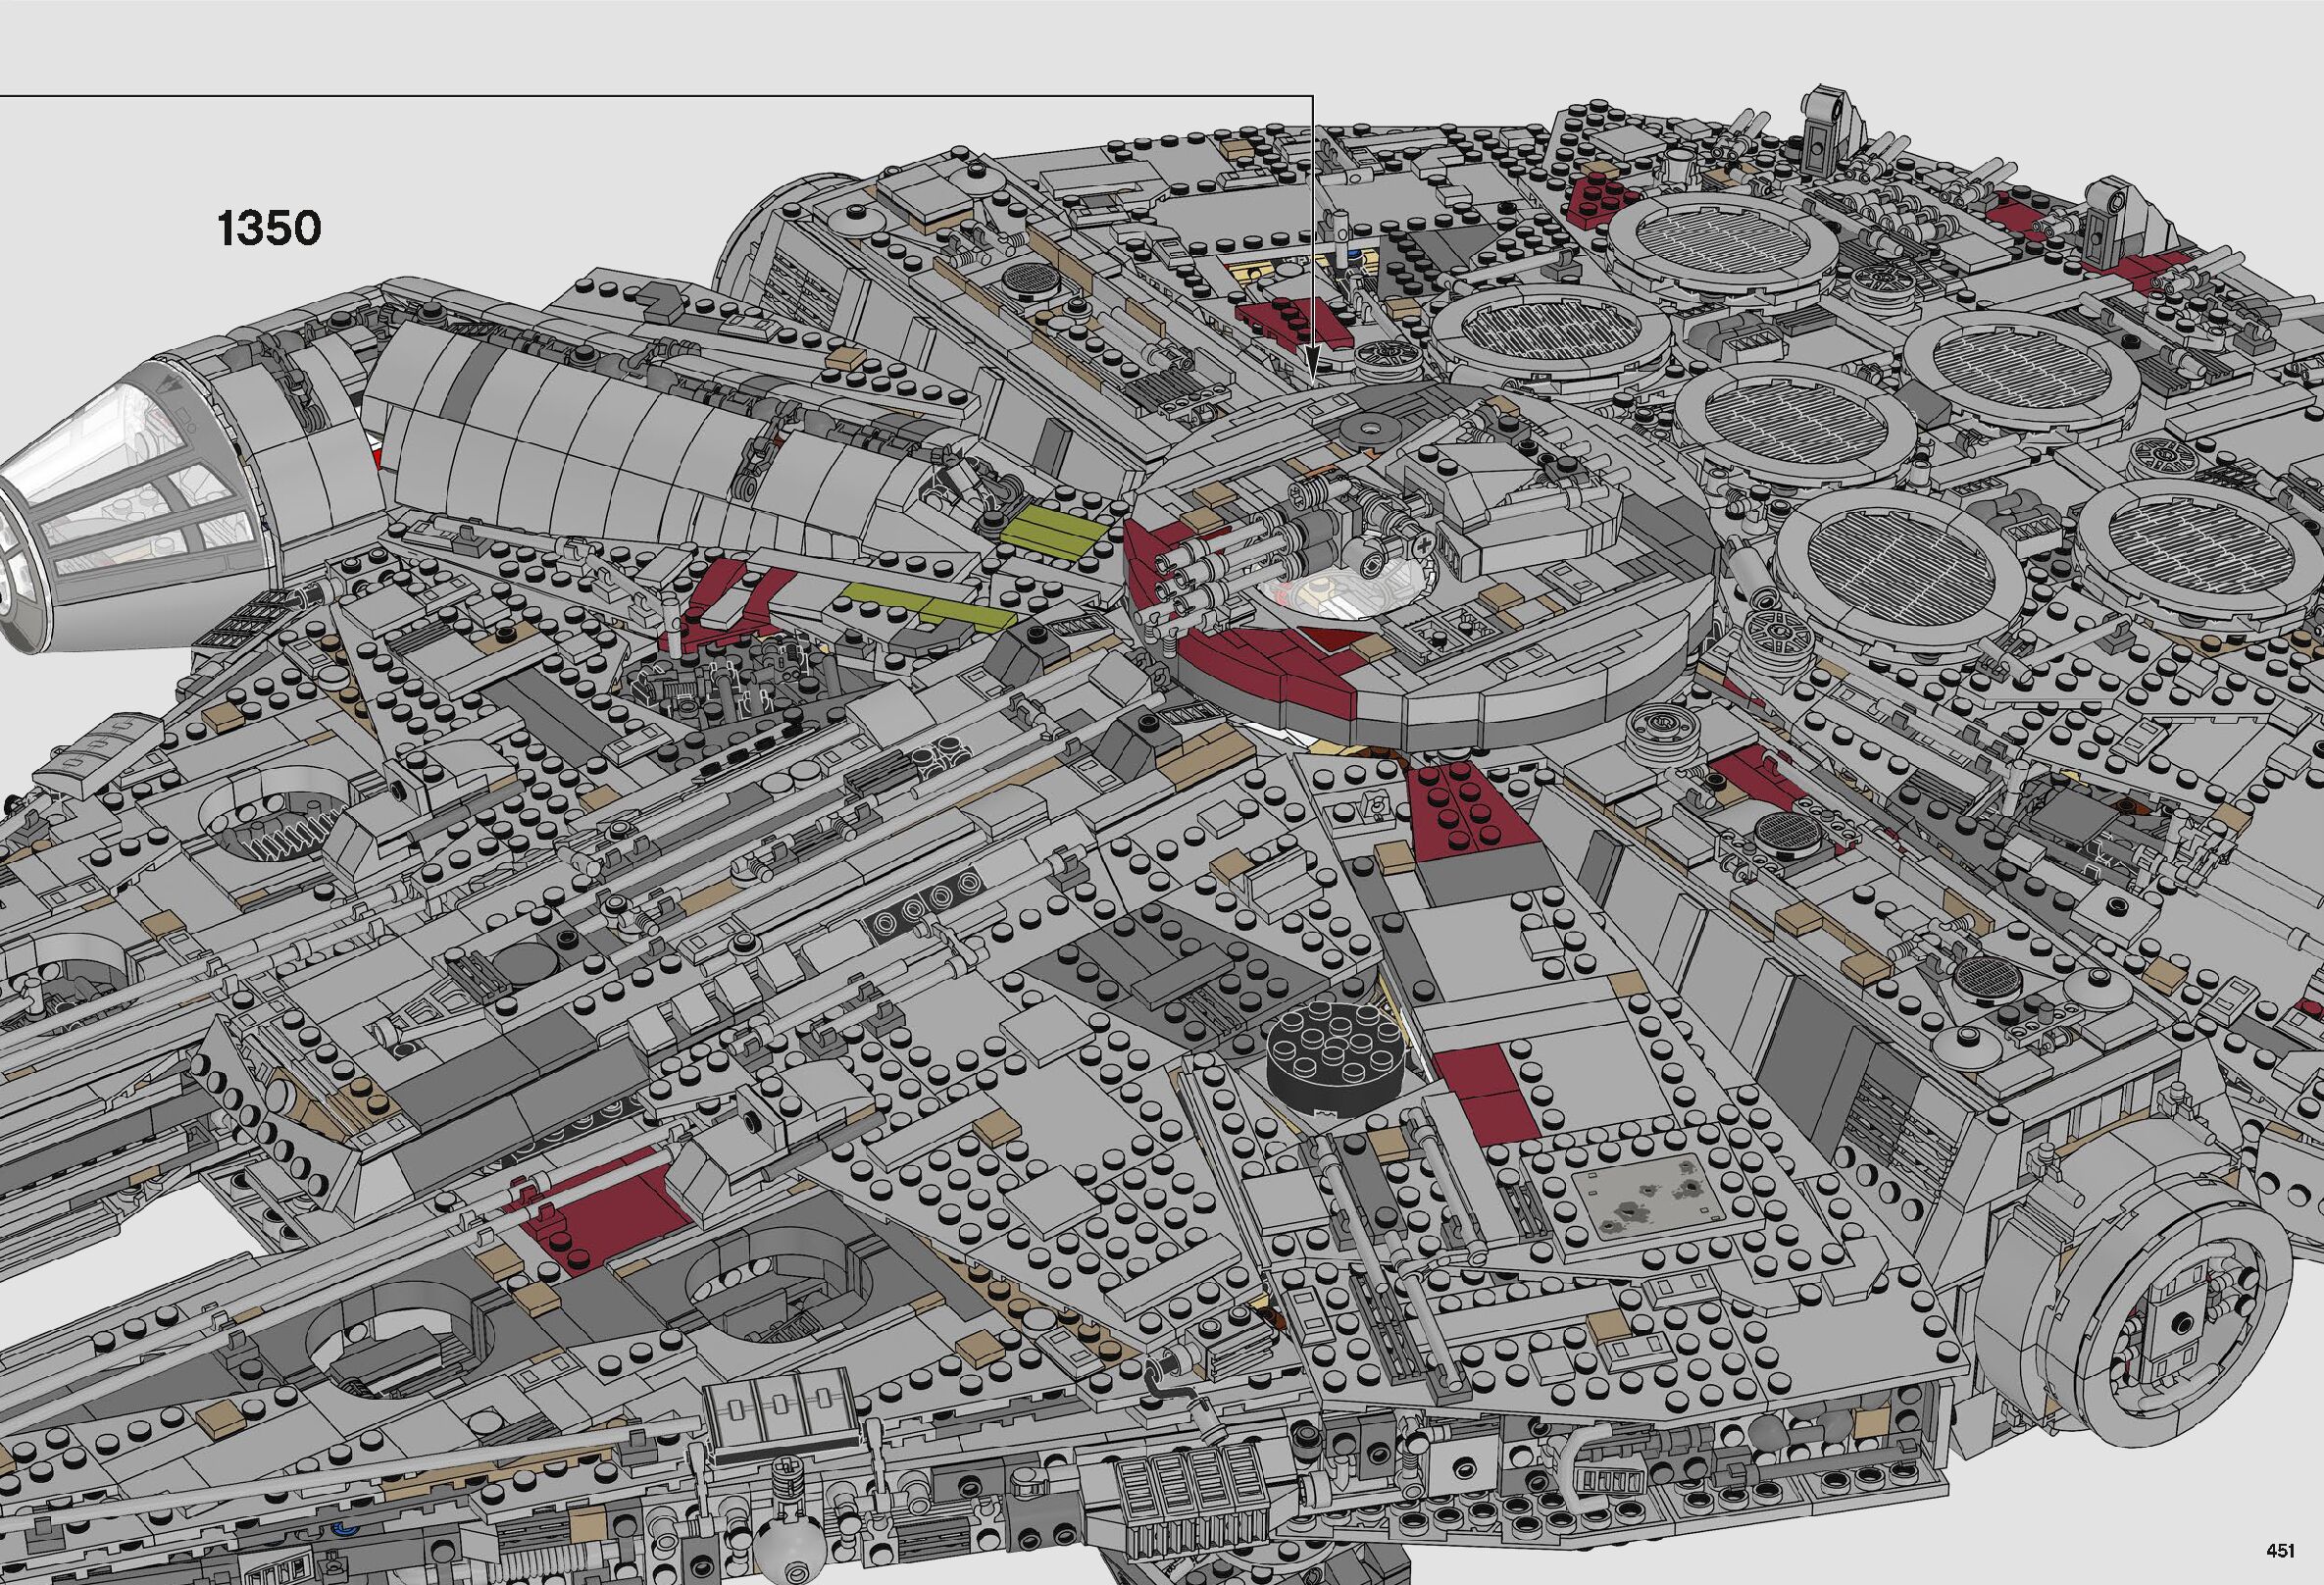Click the step number 1350

(269, 229)
